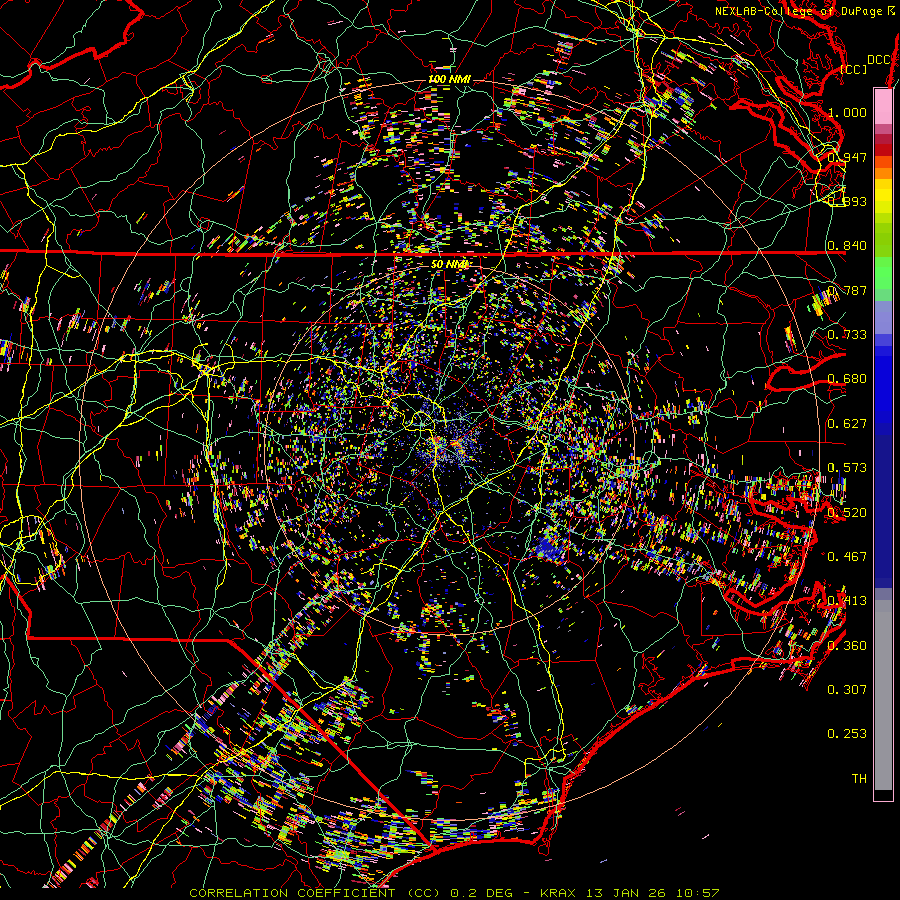Select the 0.947 scale value
This screenshot has width=900, height=900.
847,157
